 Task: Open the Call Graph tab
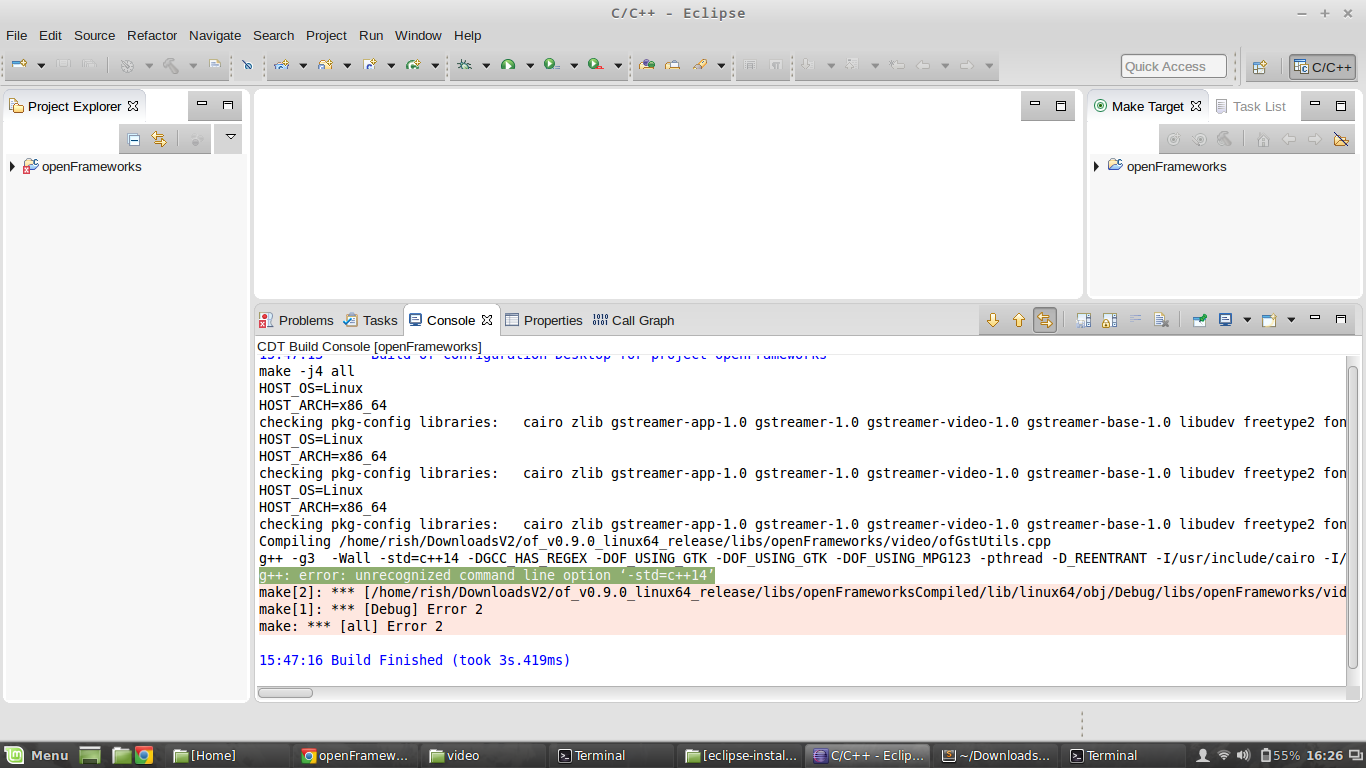click(634, 320)
